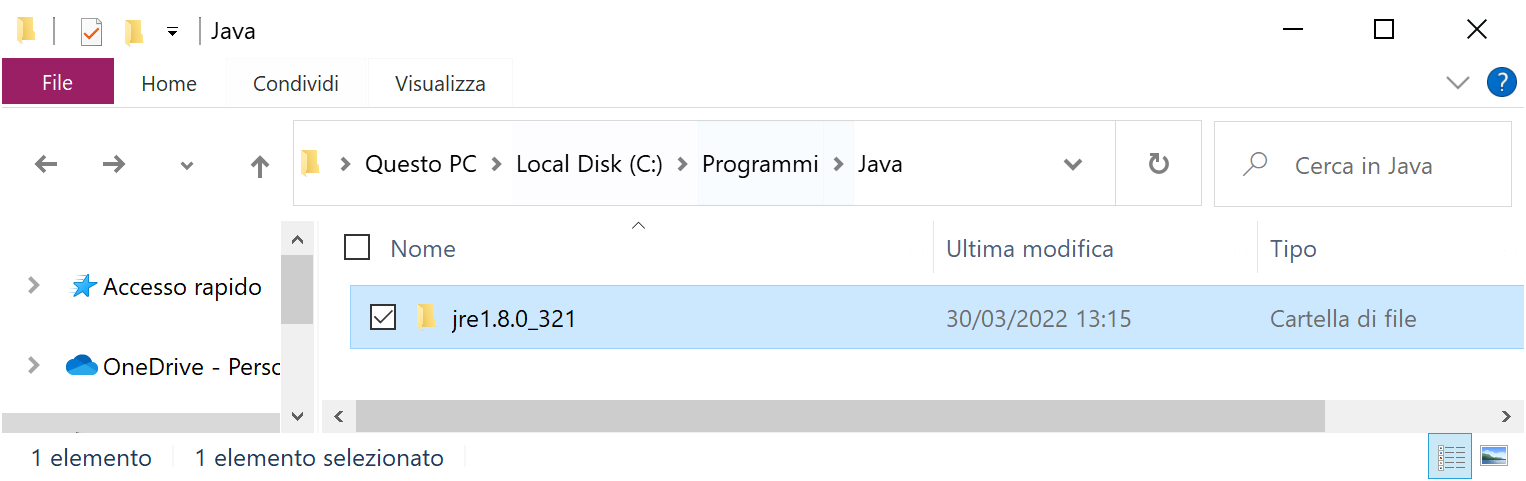Image resolution: width=1526 pixels, height=481 pixels.
Task: Click the Back navigation arrow
Action: (46, 164)
